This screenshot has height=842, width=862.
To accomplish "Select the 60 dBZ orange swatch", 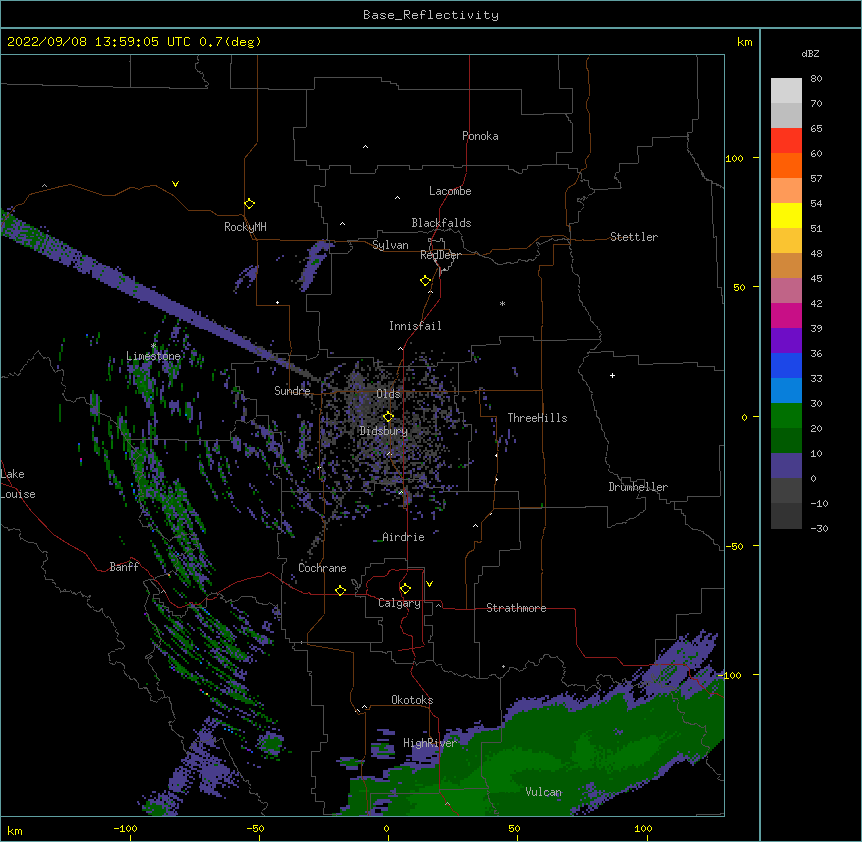I will click(786, 165).
